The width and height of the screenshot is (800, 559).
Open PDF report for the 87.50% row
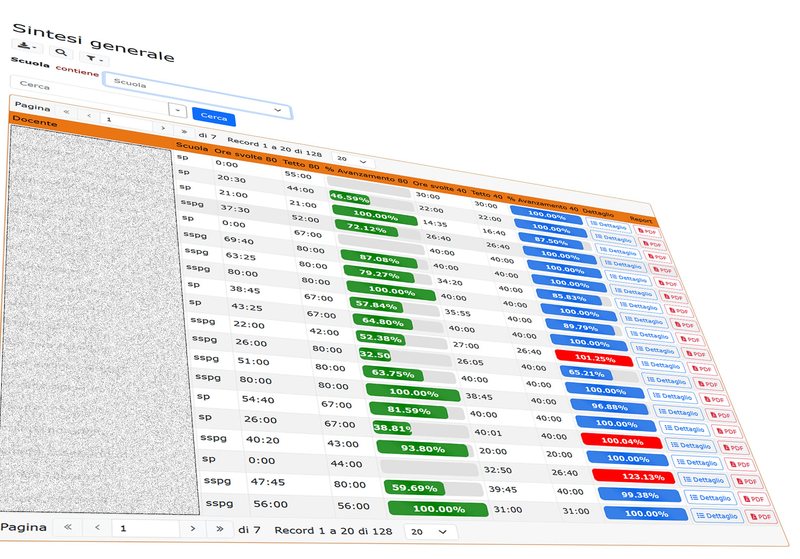657,257
